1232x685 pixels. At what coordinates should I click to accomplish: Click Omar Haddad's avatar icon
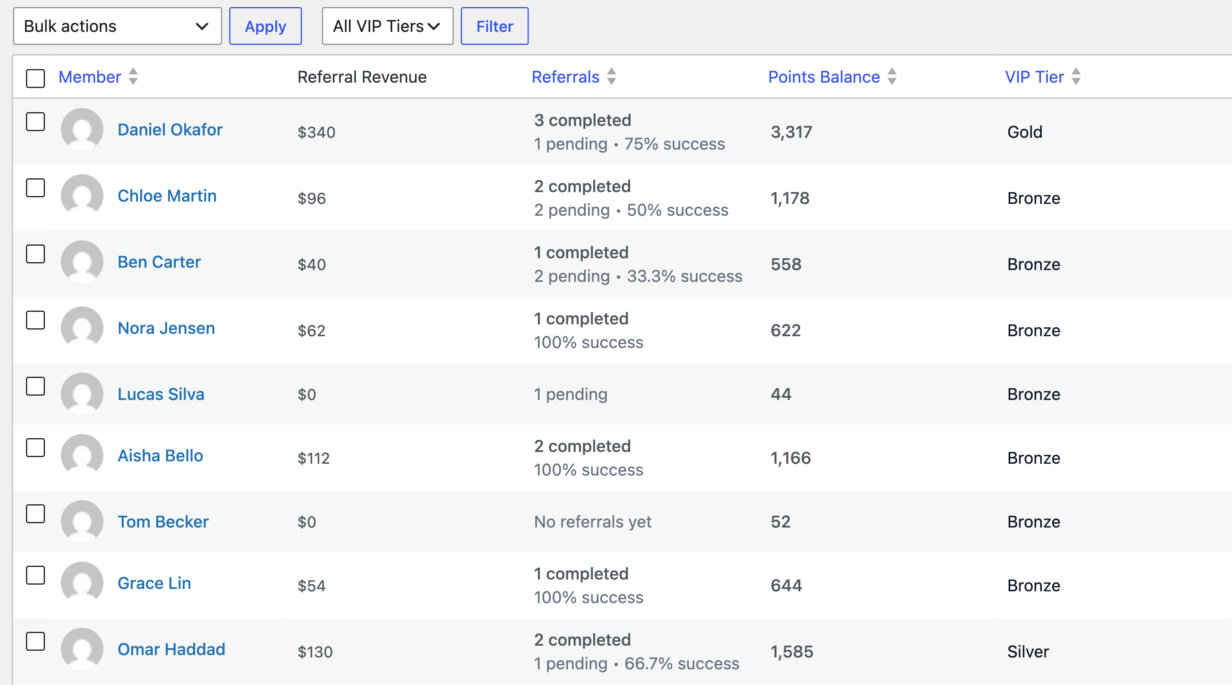coord(82,650)
